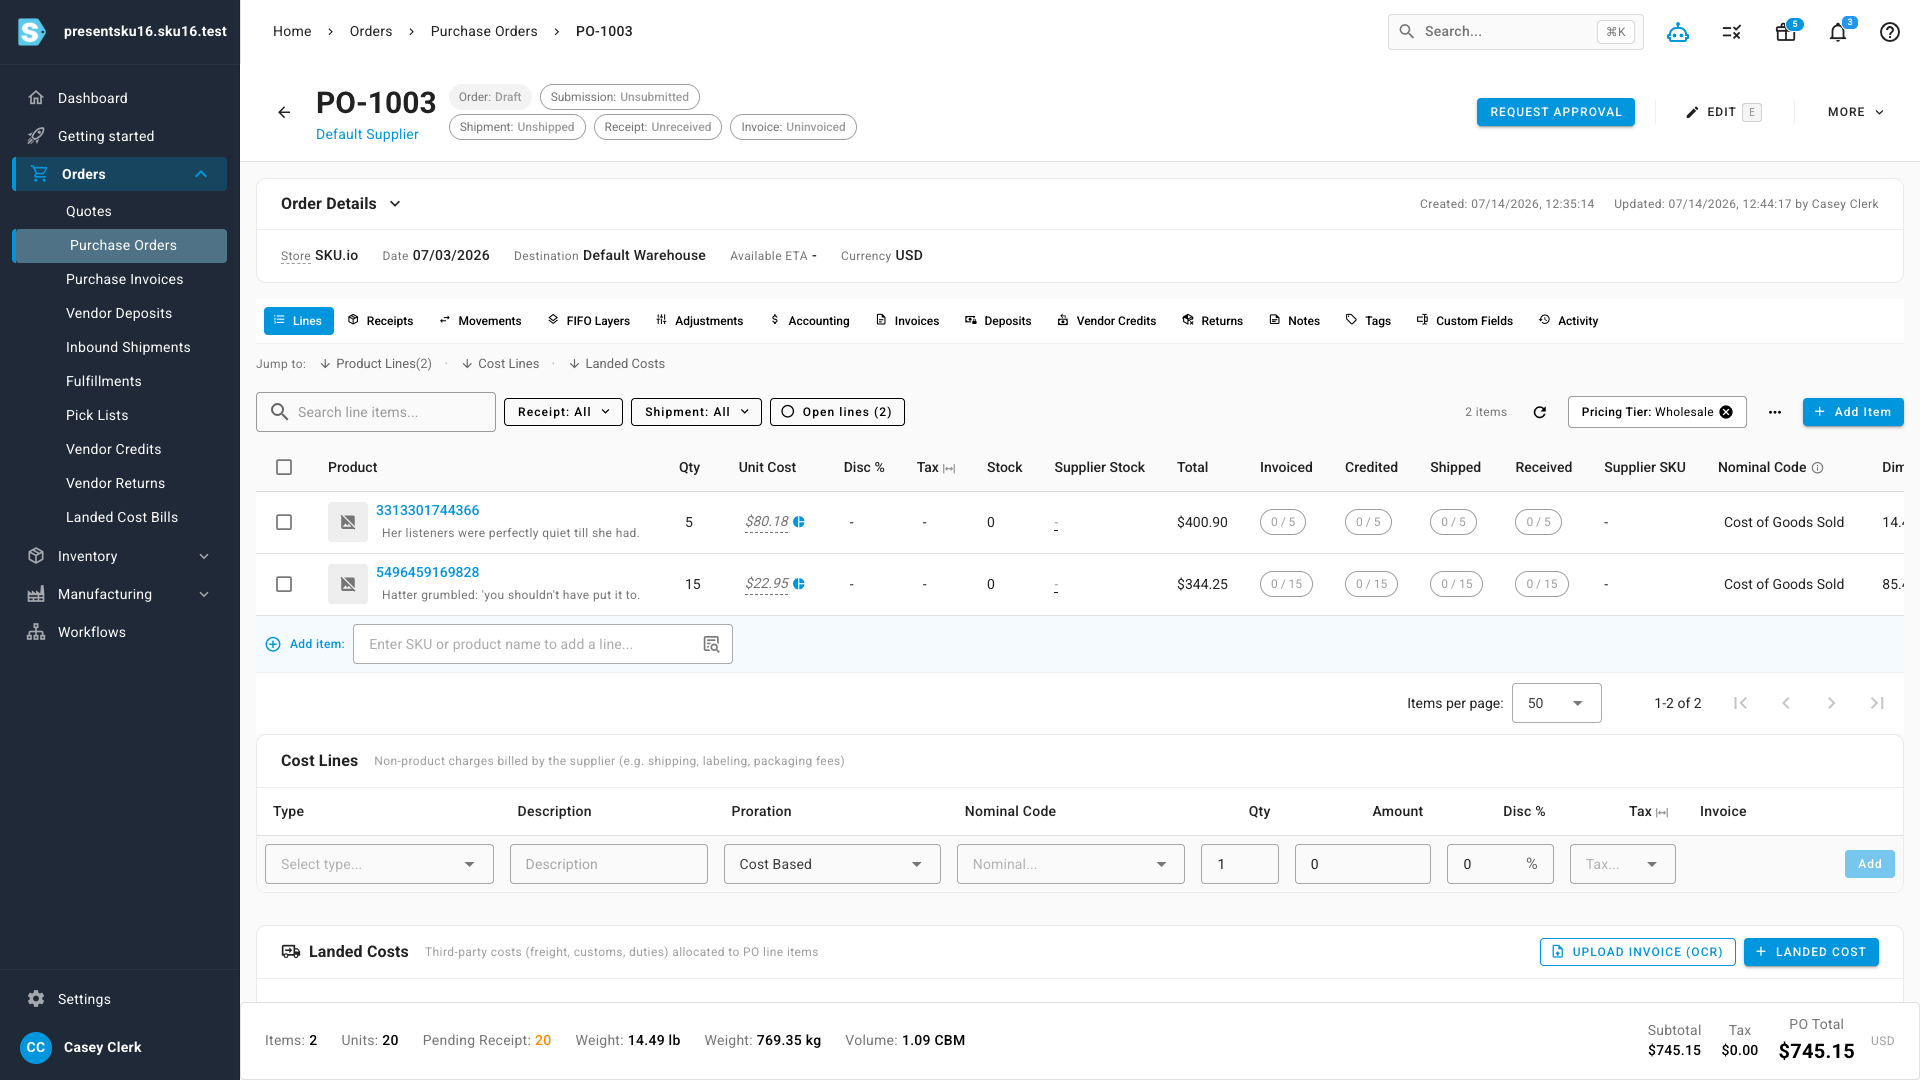1920x1080 pixels.
Task: Go to the first page of line items
Action: pyautogui.click(x=1740, y=703)
